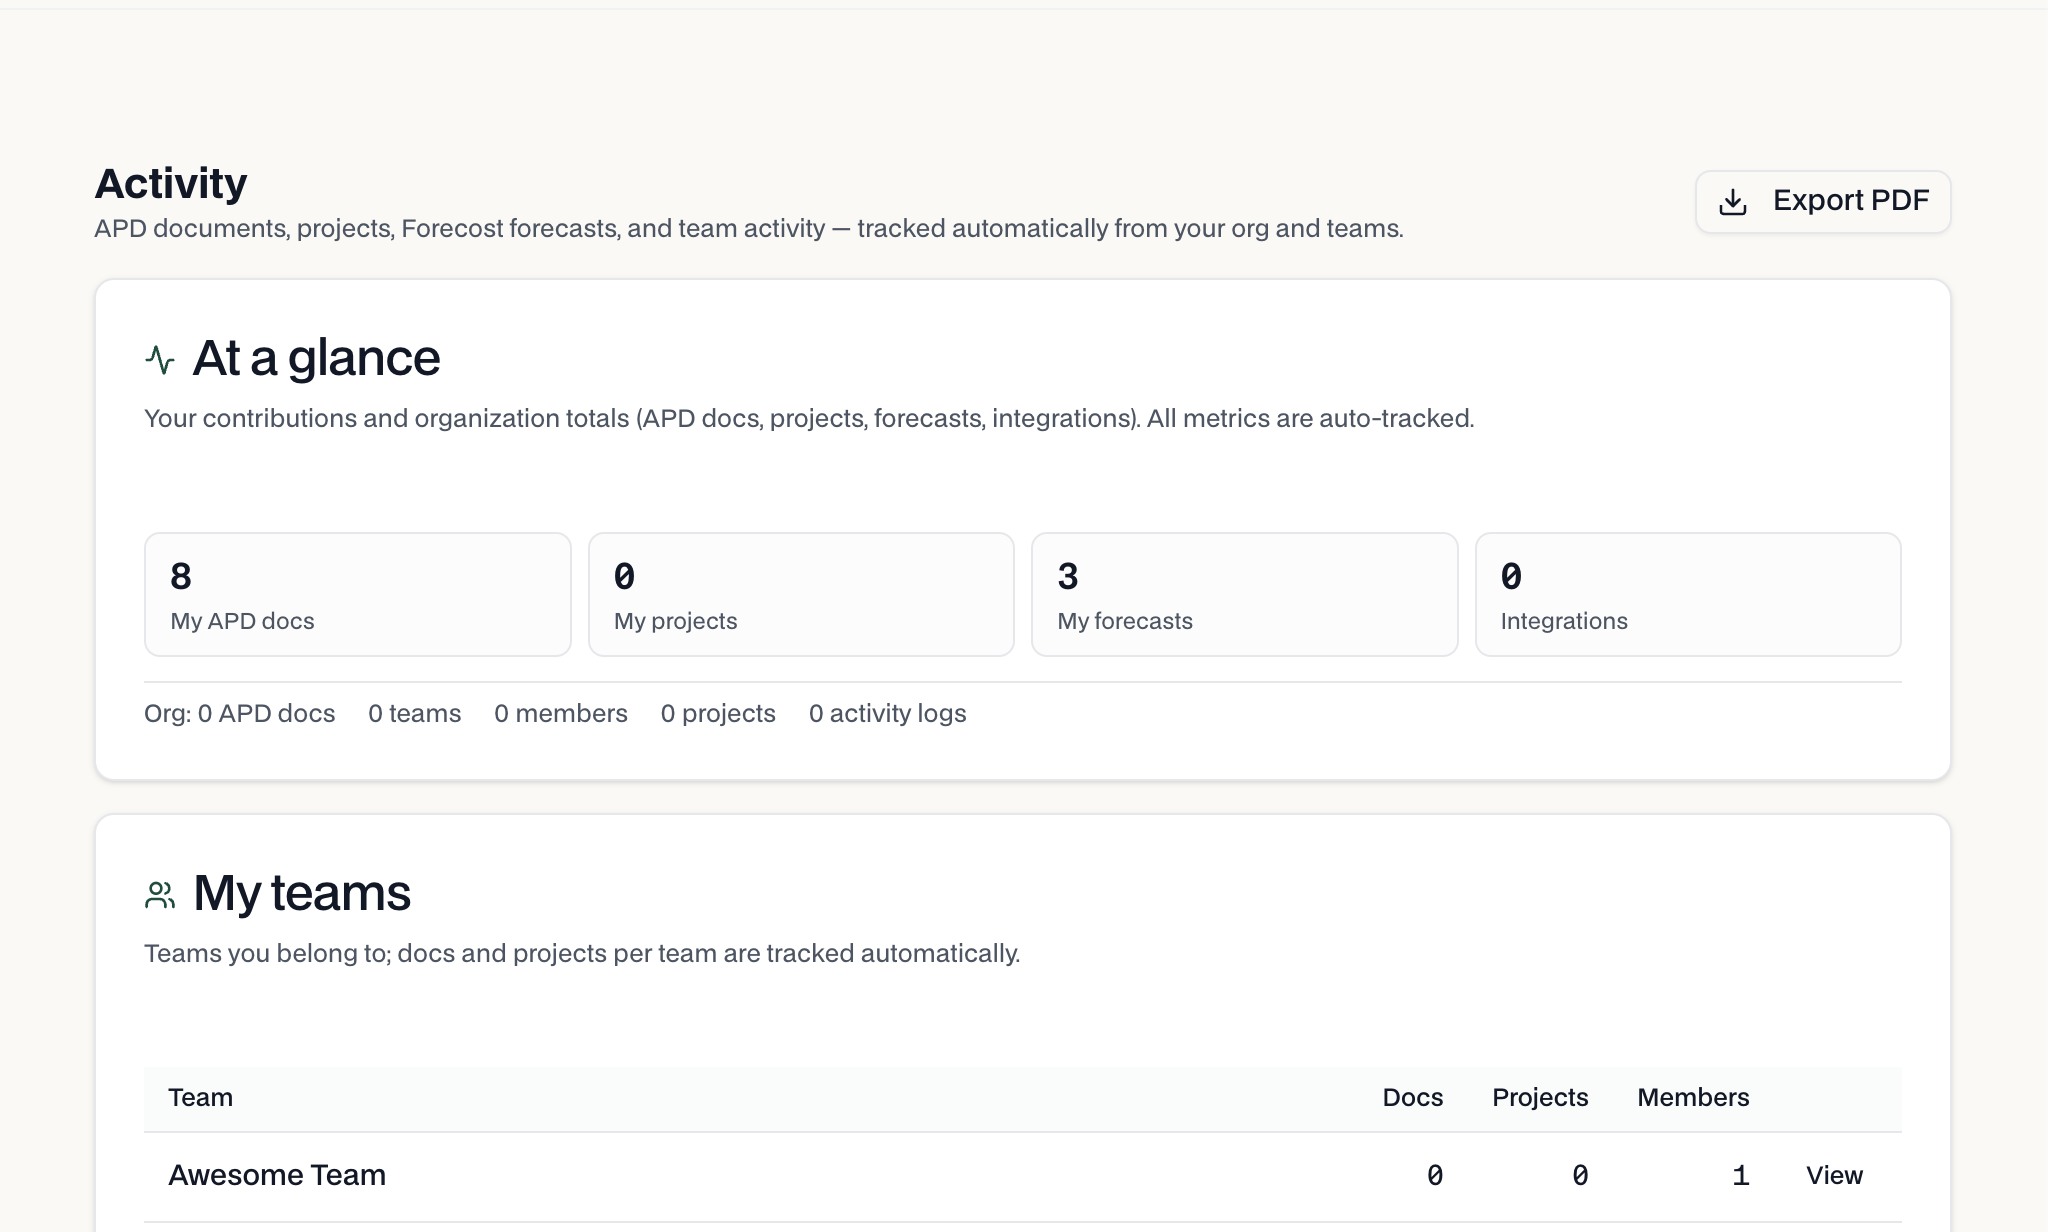2048x1232 pixels.
Task: Click the Members column header
Action: coord(1693,1097)
